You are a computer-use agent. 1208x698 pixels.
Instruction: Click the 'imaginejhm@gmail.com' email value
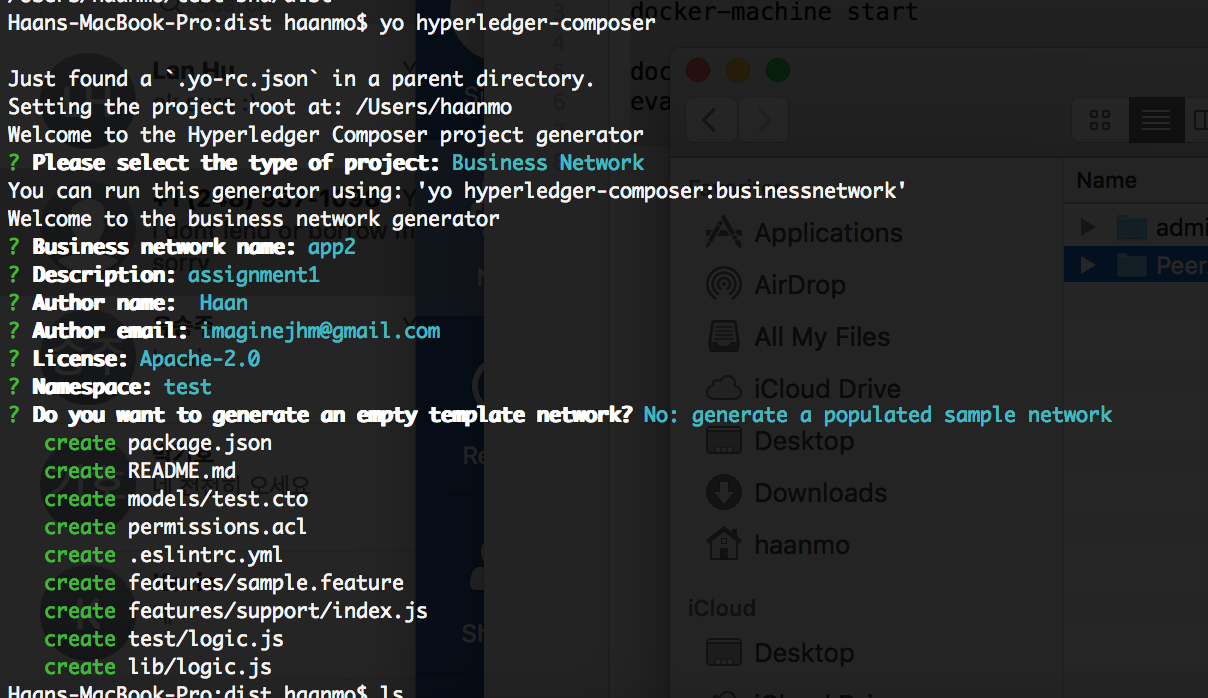pyautogui.click(x=320, y=330)
